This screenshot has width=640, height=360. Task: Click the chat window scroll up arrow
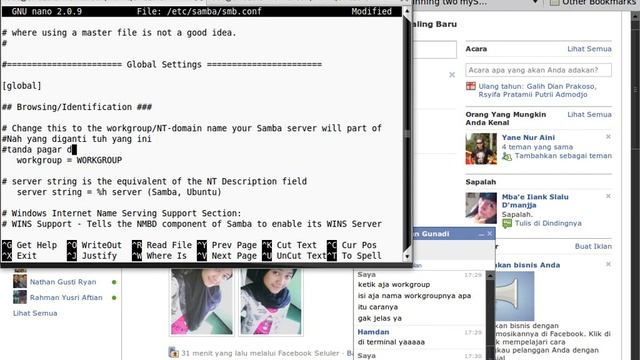(490, 276)
